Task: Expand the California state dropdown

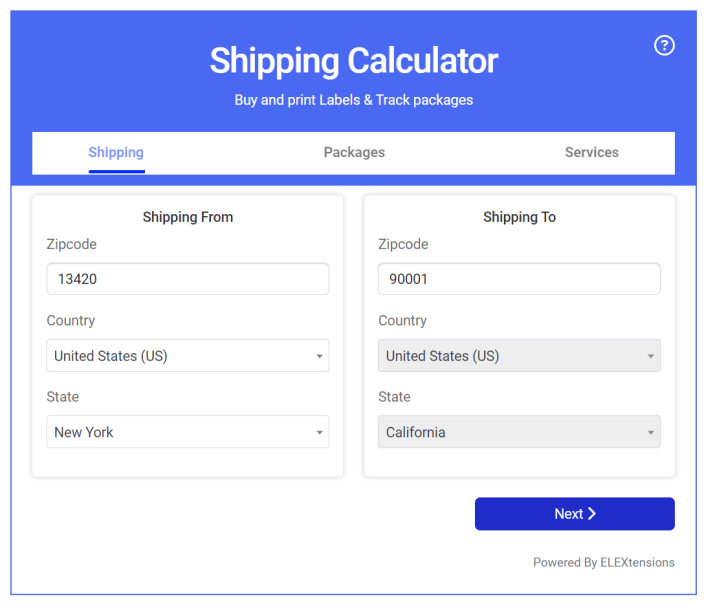Action: click(x=519, y=432)
